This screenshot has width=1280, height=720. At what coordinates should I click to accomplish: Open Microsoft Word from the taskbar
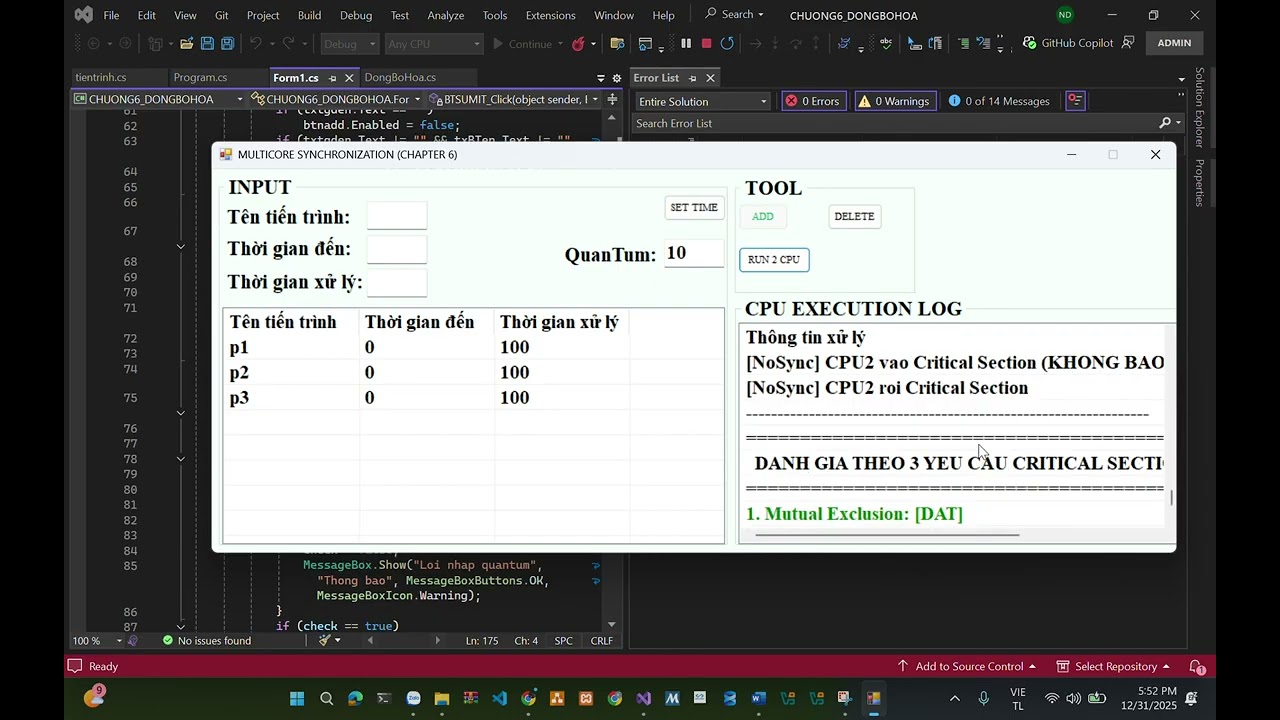click(x=758, y=698)
